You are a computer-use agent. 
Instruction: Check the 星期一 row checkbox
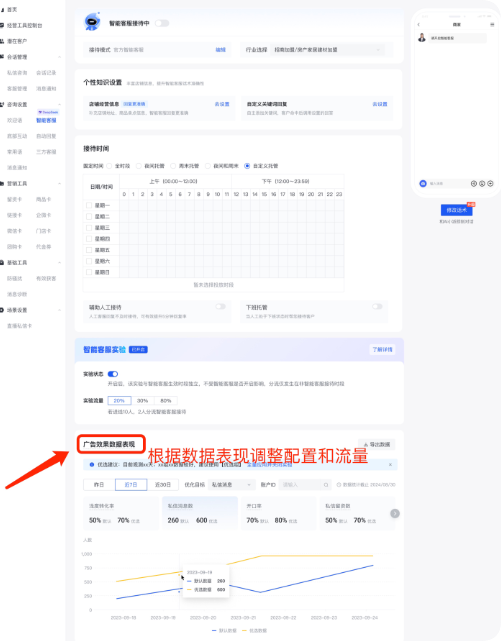tap(89, 205)
